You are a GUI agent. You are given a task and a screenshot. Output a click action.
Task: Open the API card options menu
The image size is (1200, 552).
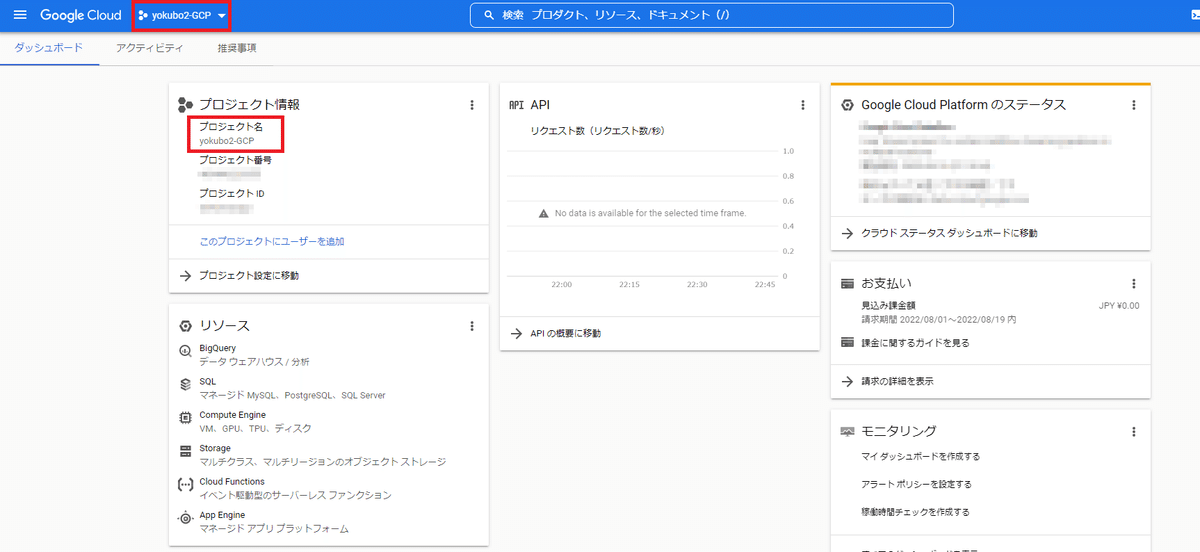click(802, 104)
